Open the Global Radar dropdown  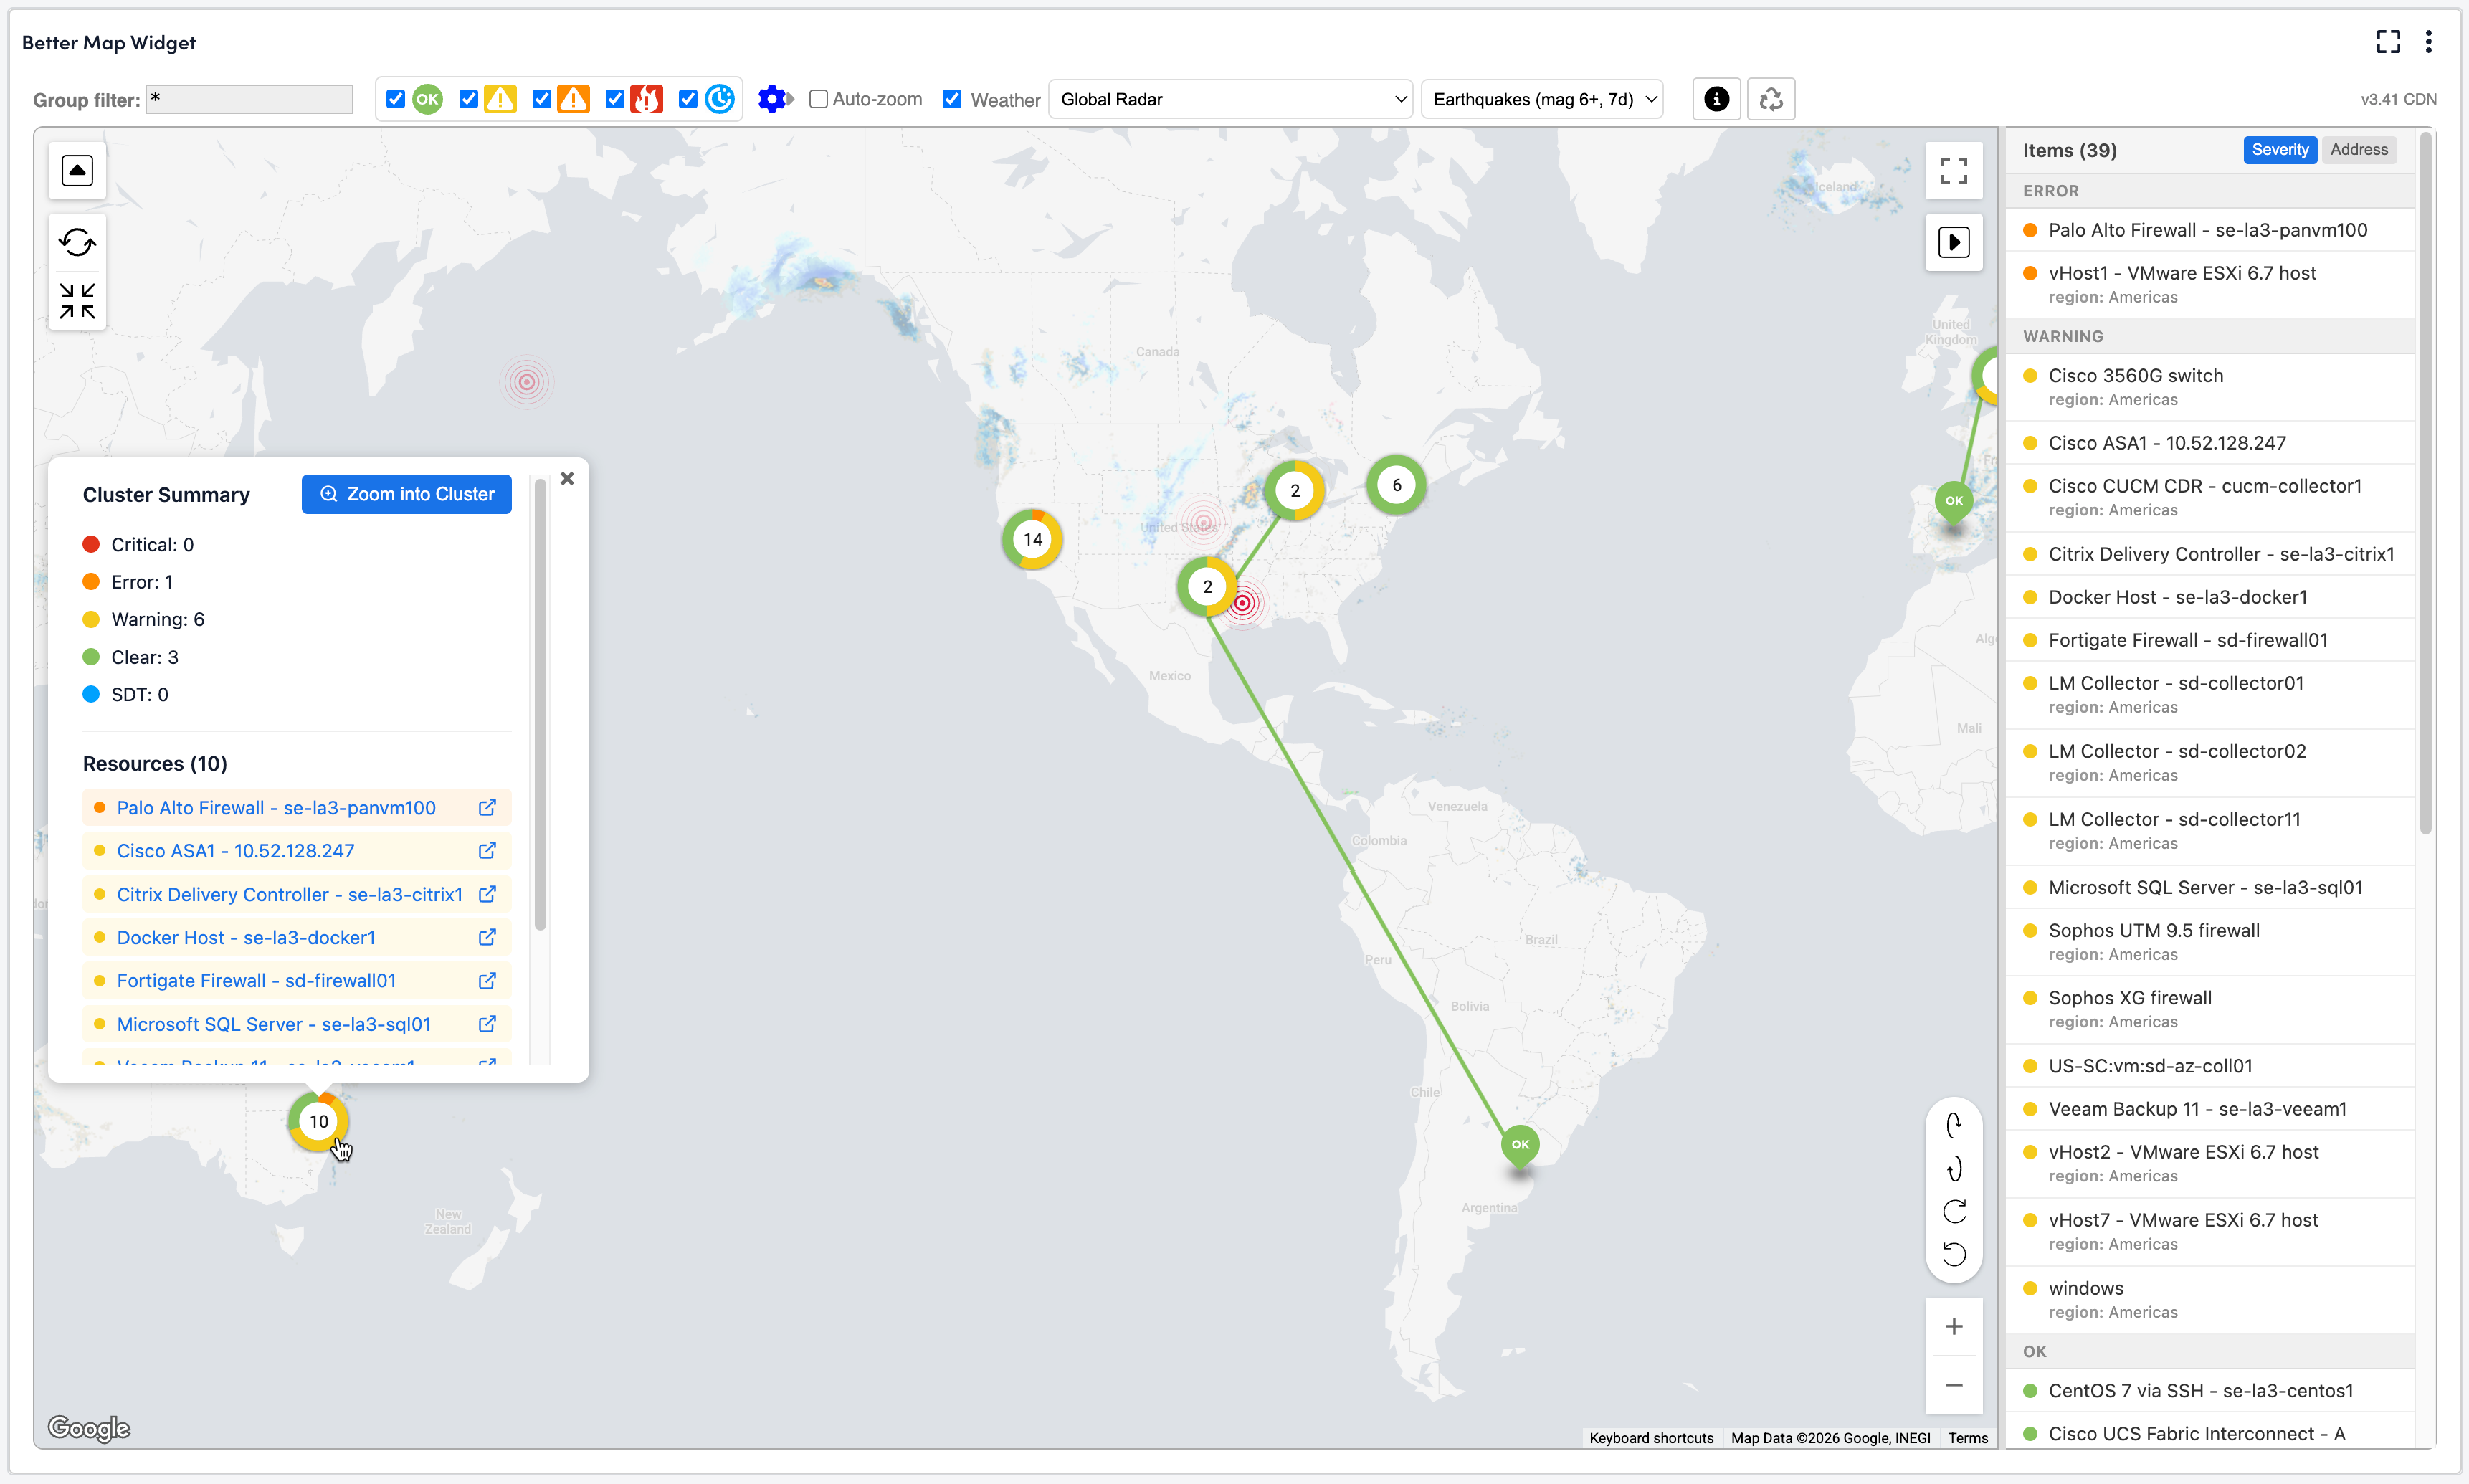[1230, 99]
